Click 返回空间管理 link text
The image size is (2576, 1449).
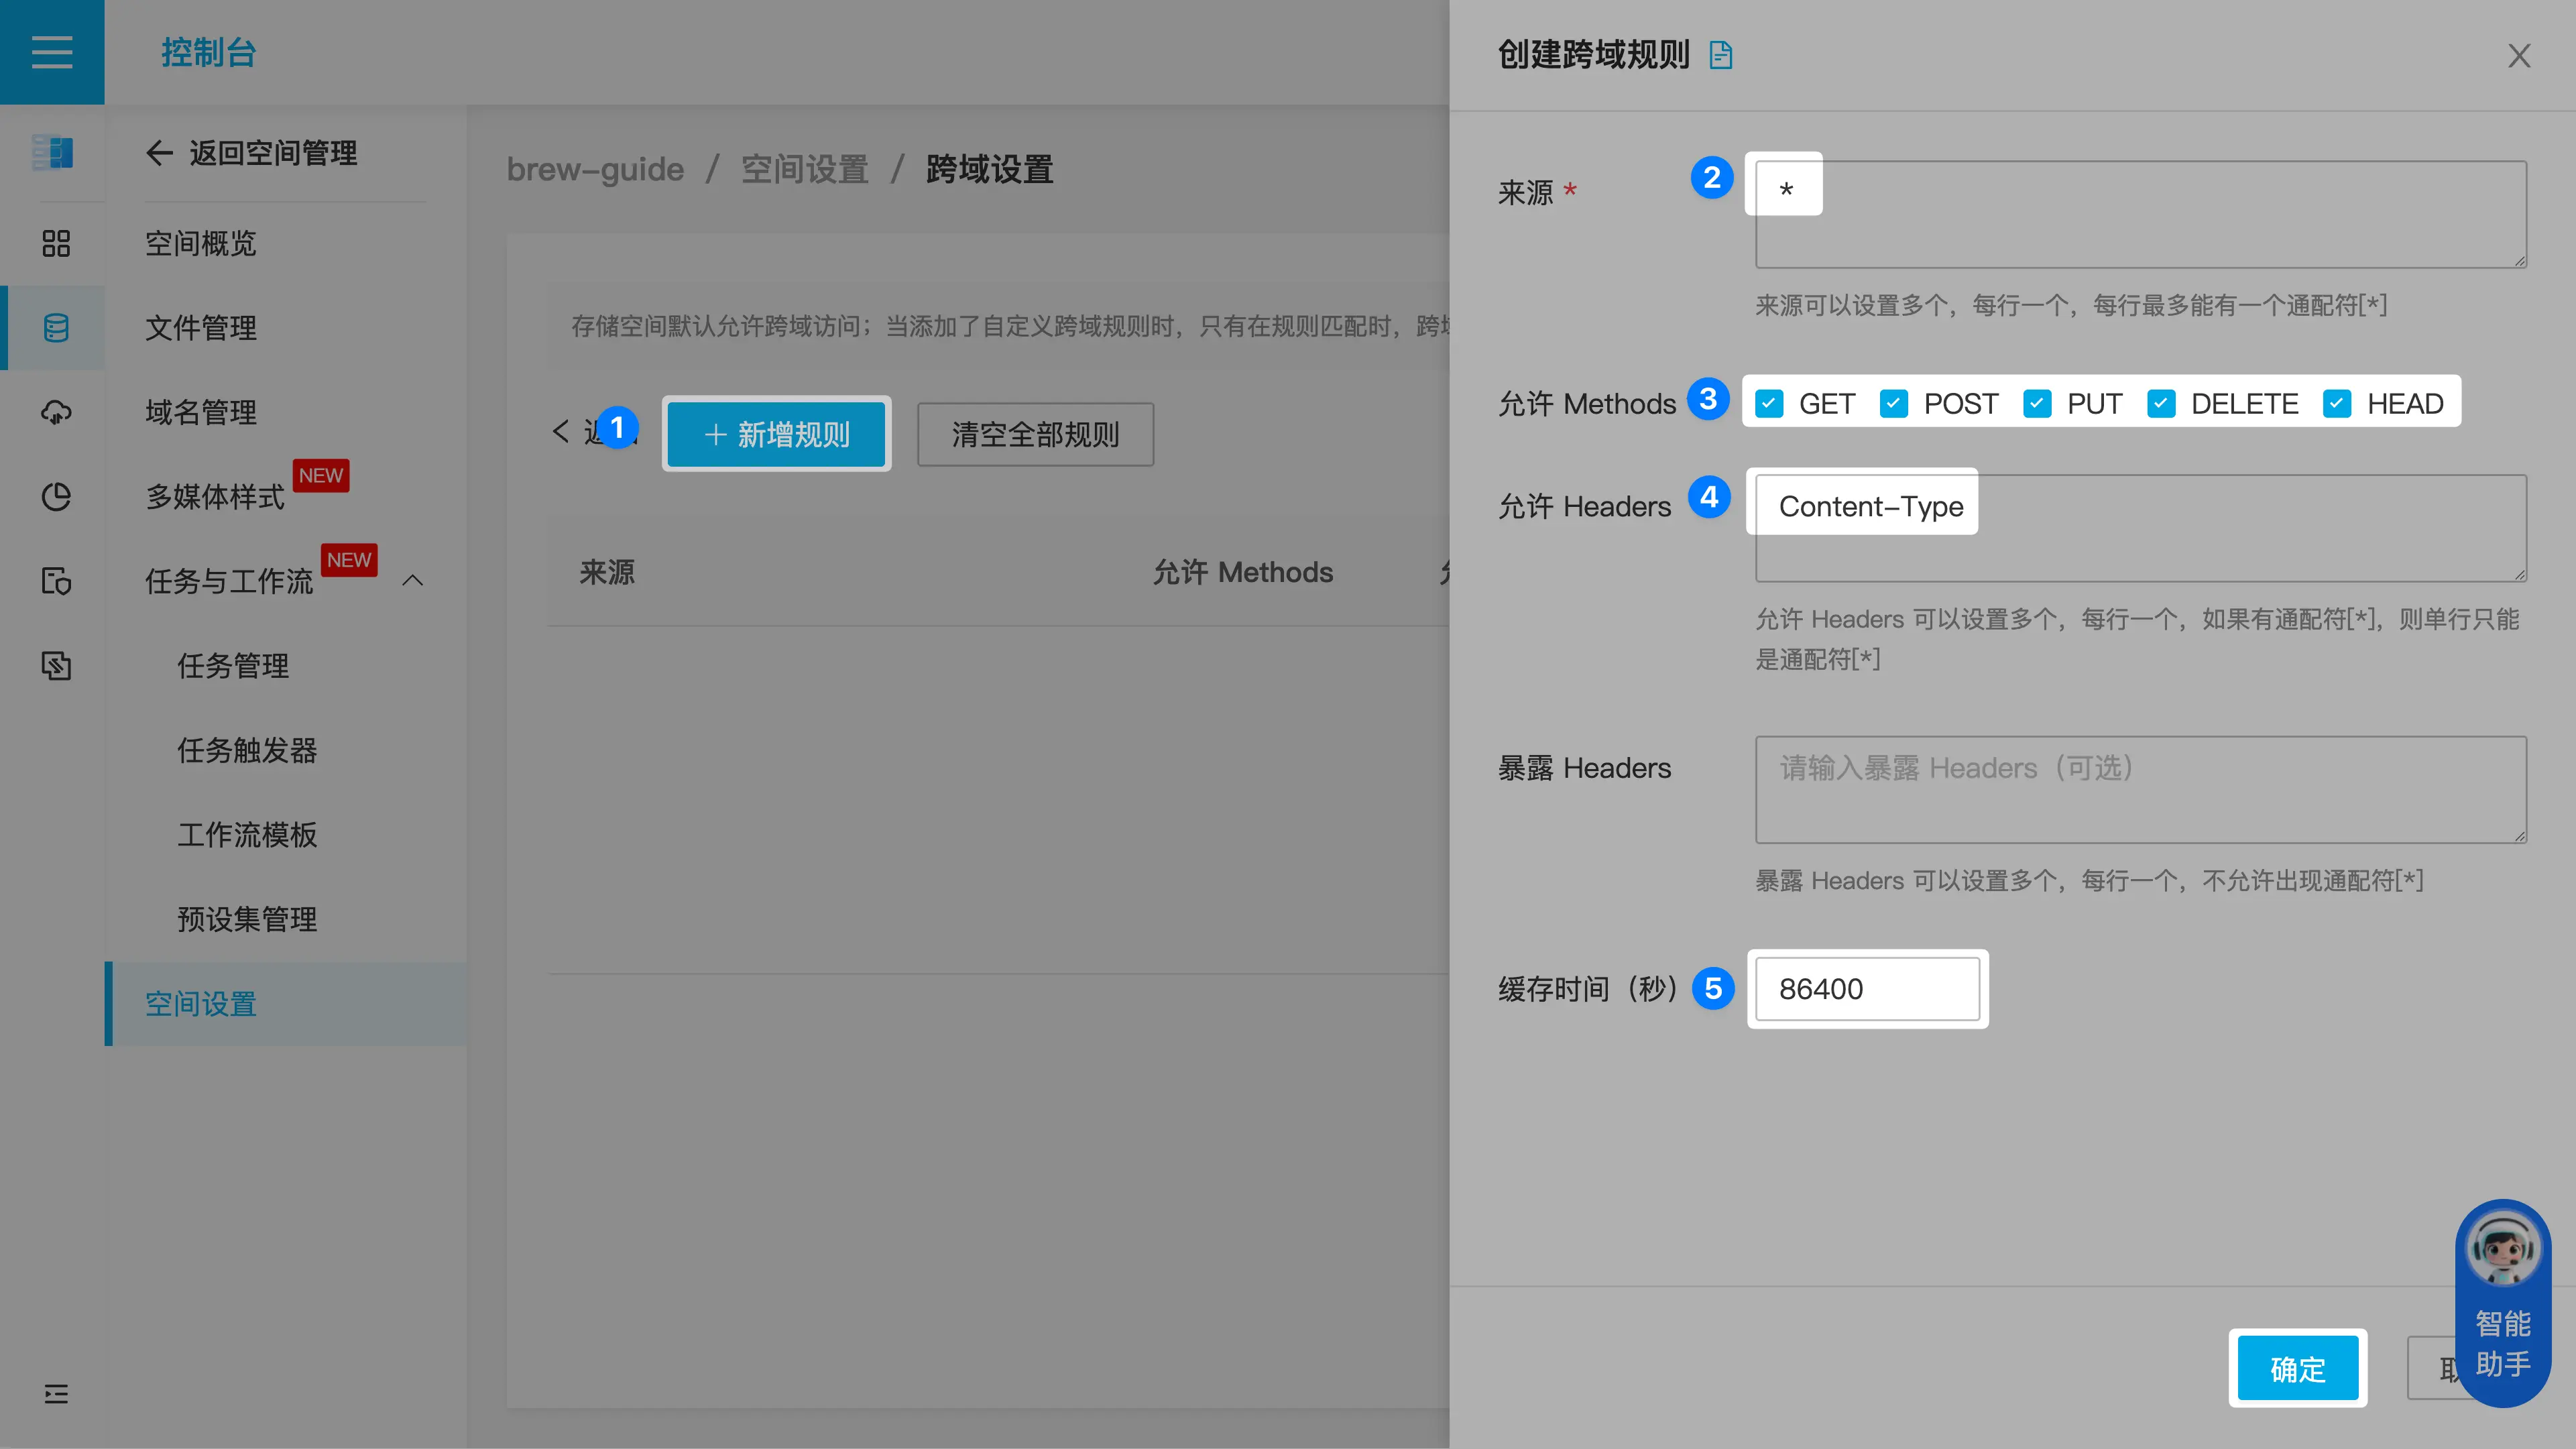pos(273,153)
